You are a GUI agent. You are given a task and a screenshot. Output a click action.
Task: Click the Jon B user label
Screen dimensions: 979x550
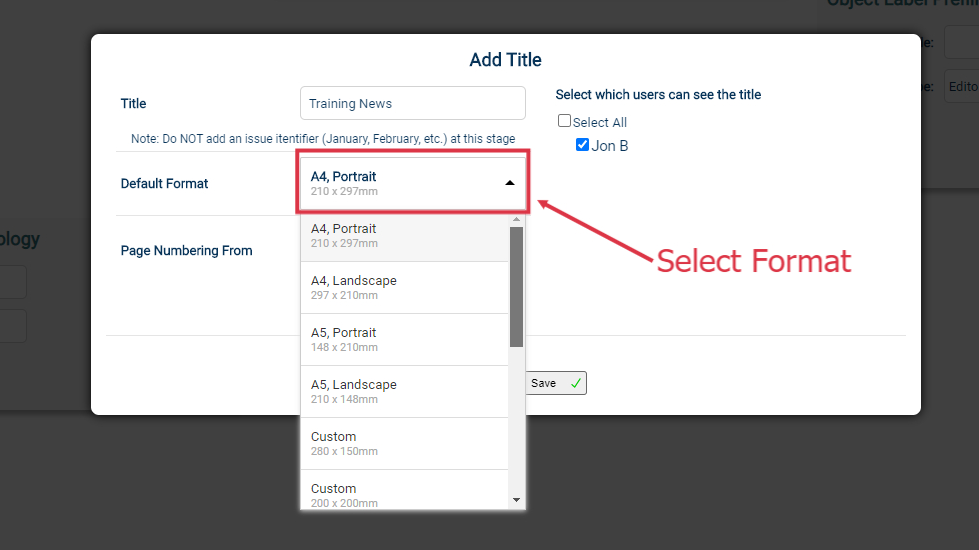point(609,145)
